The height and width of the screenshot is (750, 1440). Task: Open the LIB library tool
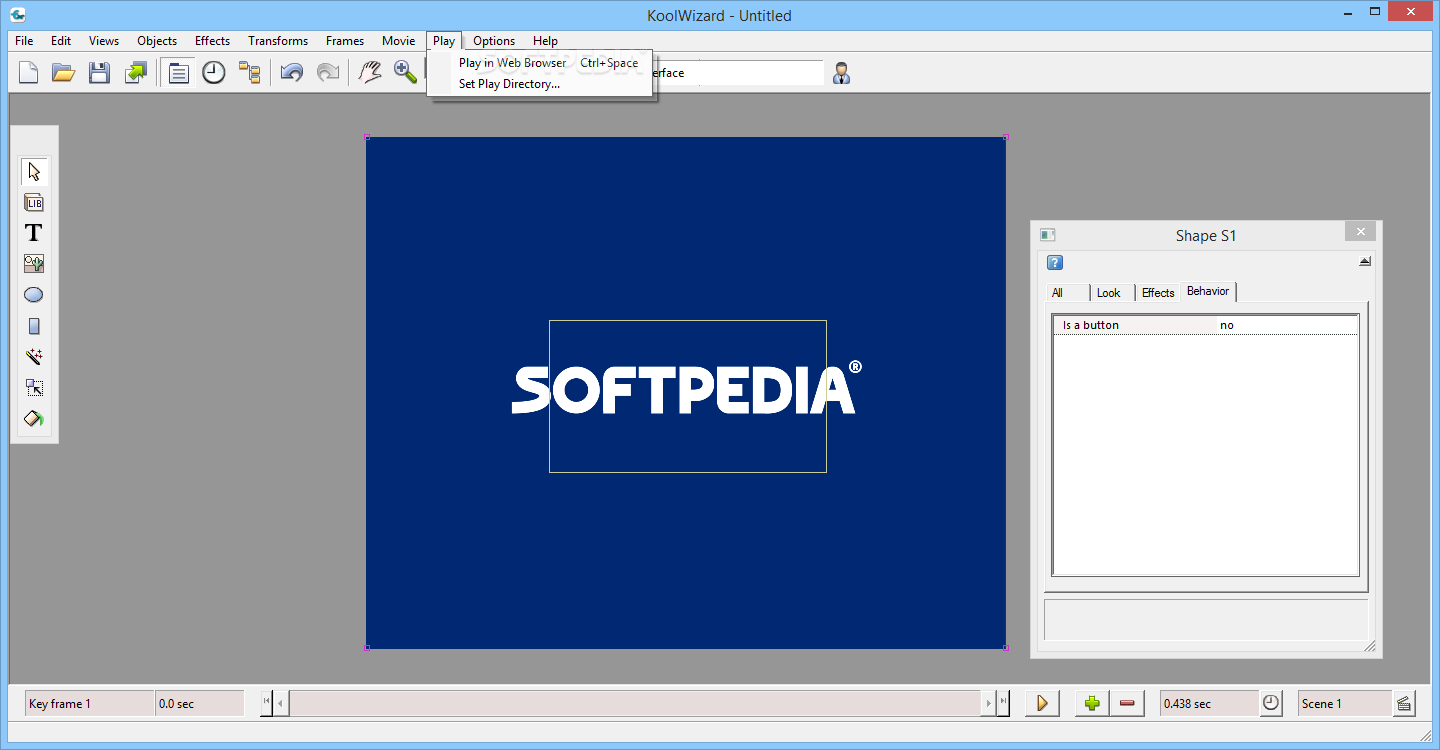pyautogui.click(x=34, y=202)
